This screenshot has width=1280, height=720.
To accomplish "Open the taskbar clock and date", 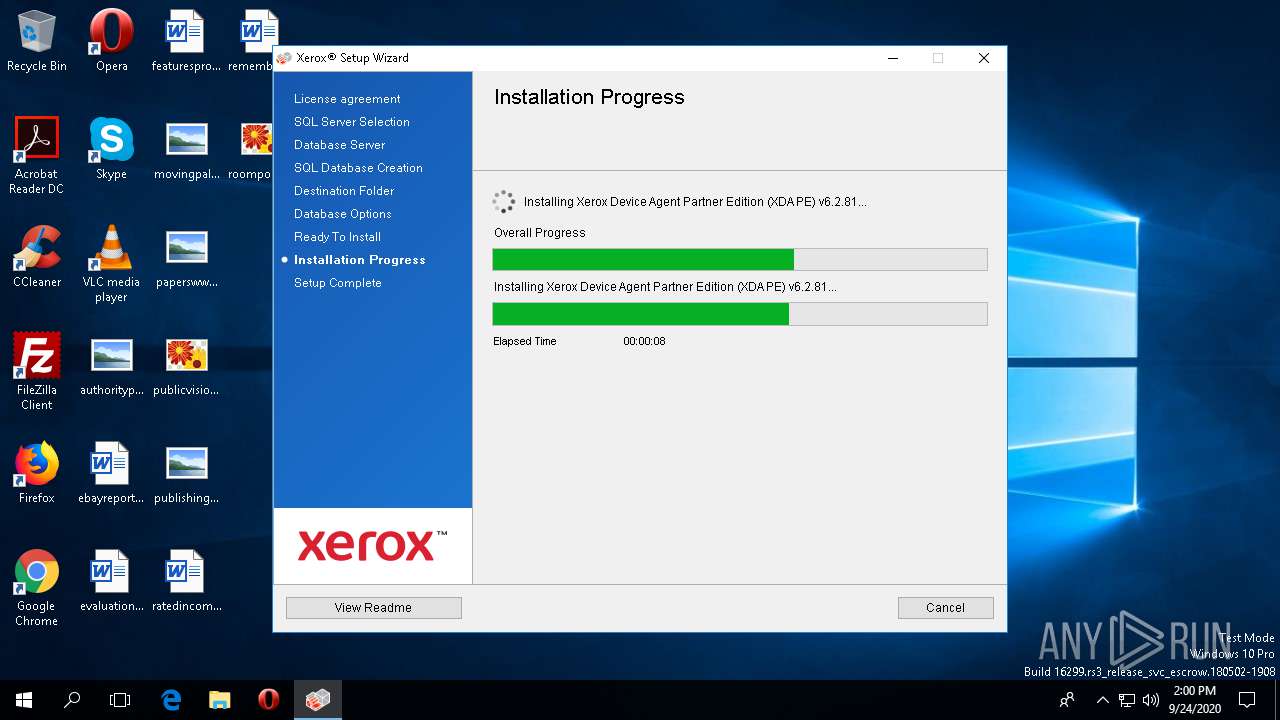I will 1194,700.
